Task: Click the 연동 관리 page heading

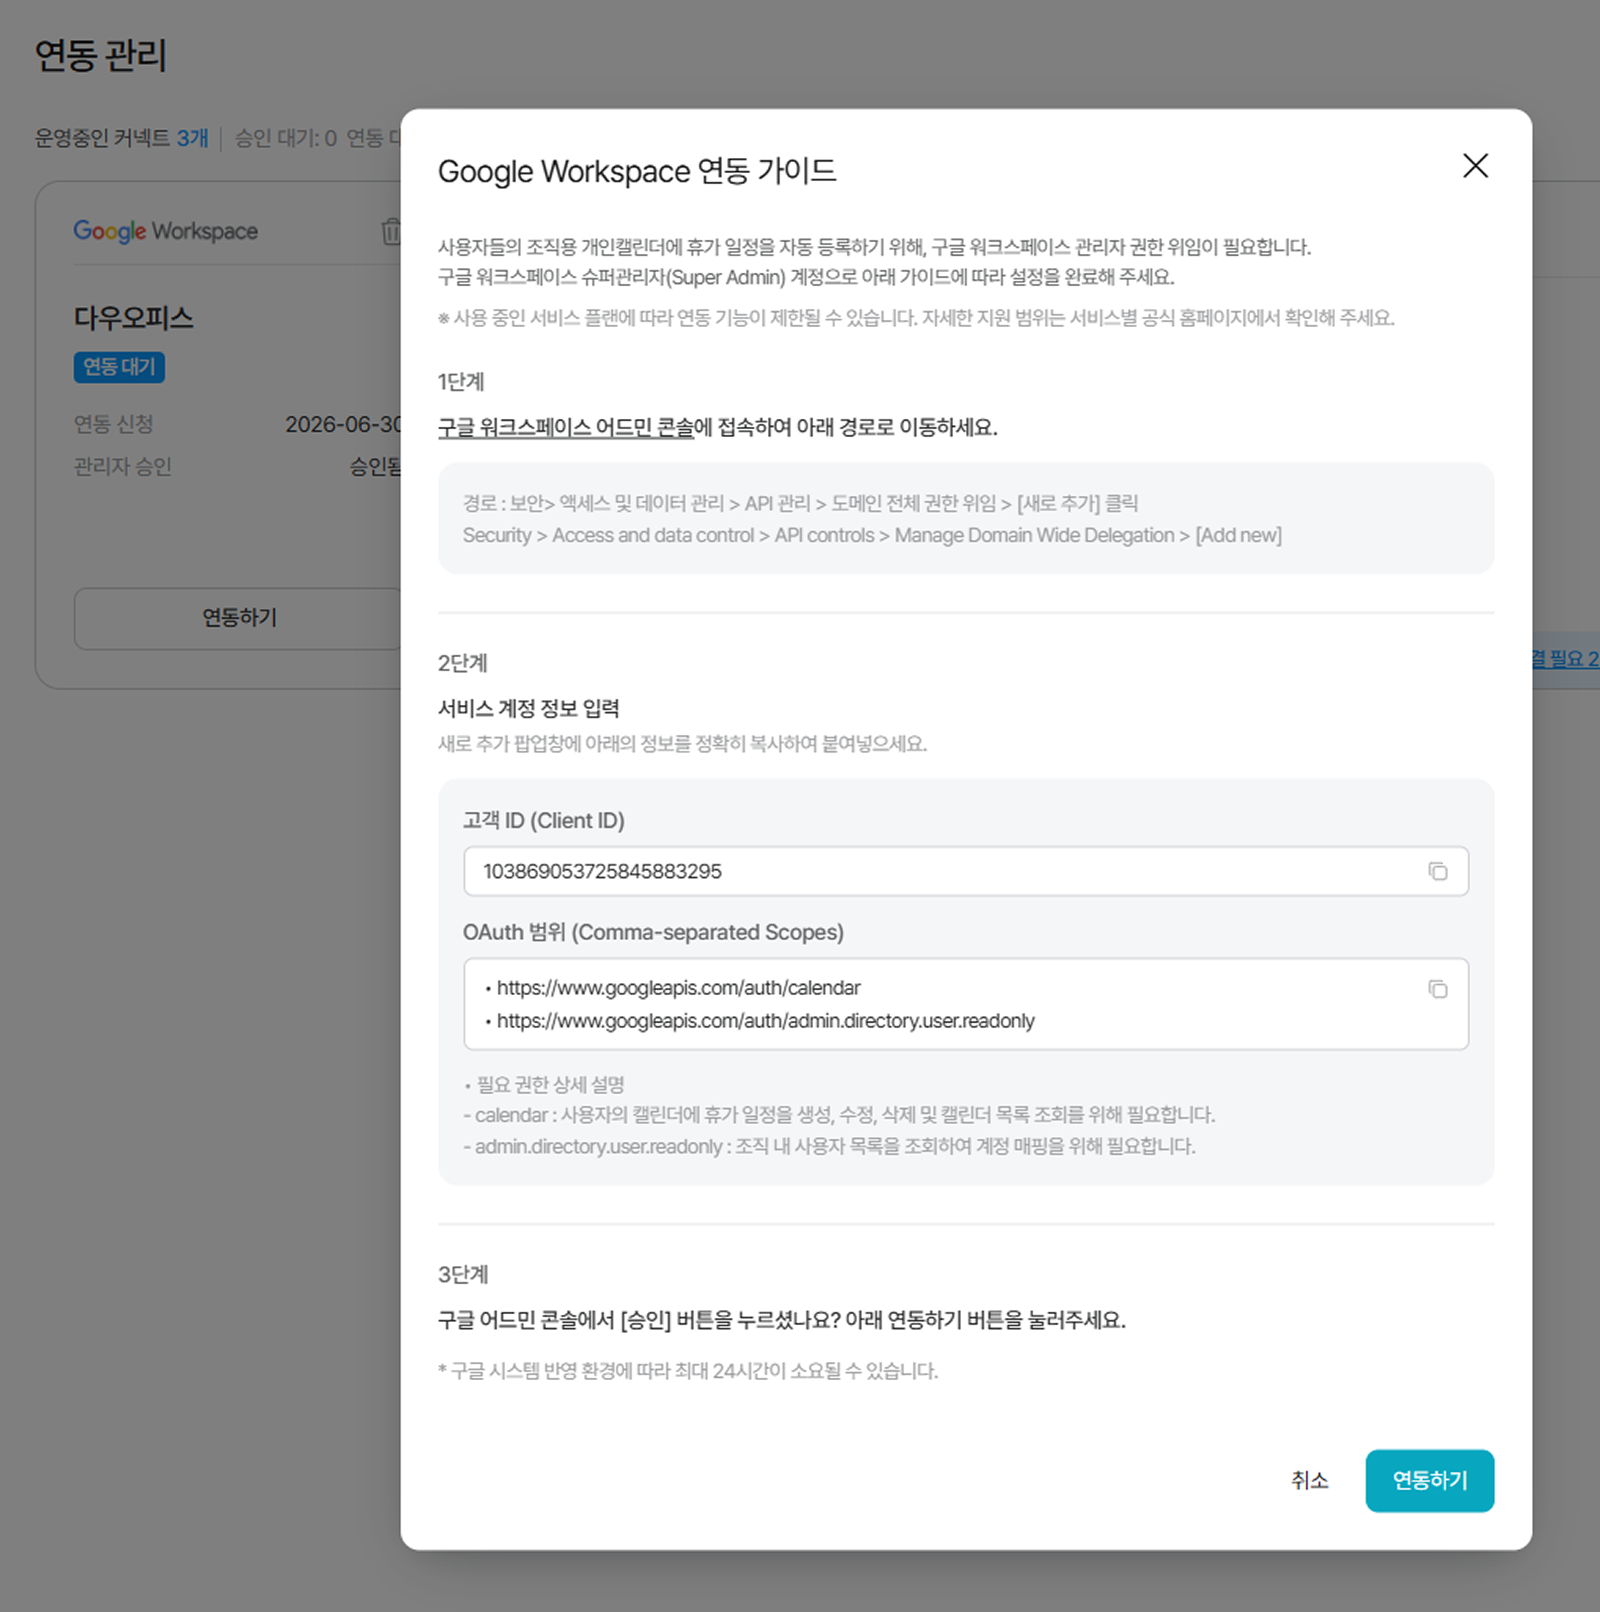Action: (x=100, y=55)
